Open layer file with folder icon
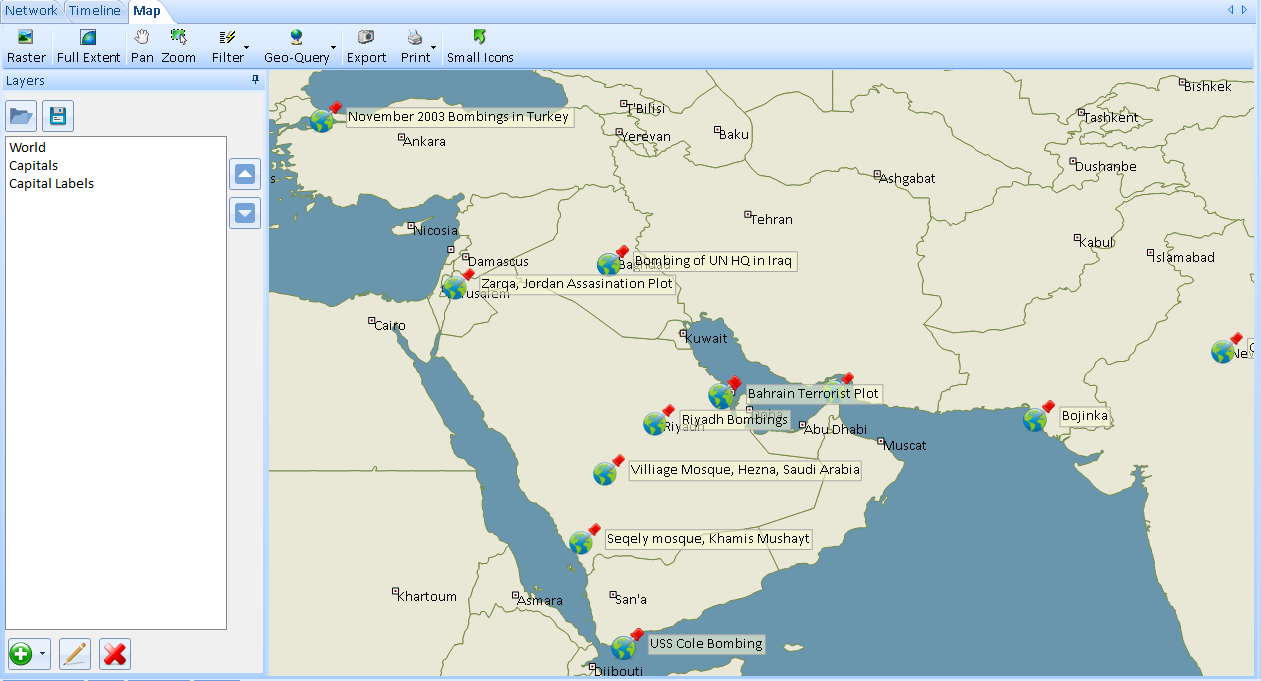 [x=21, y=116]
